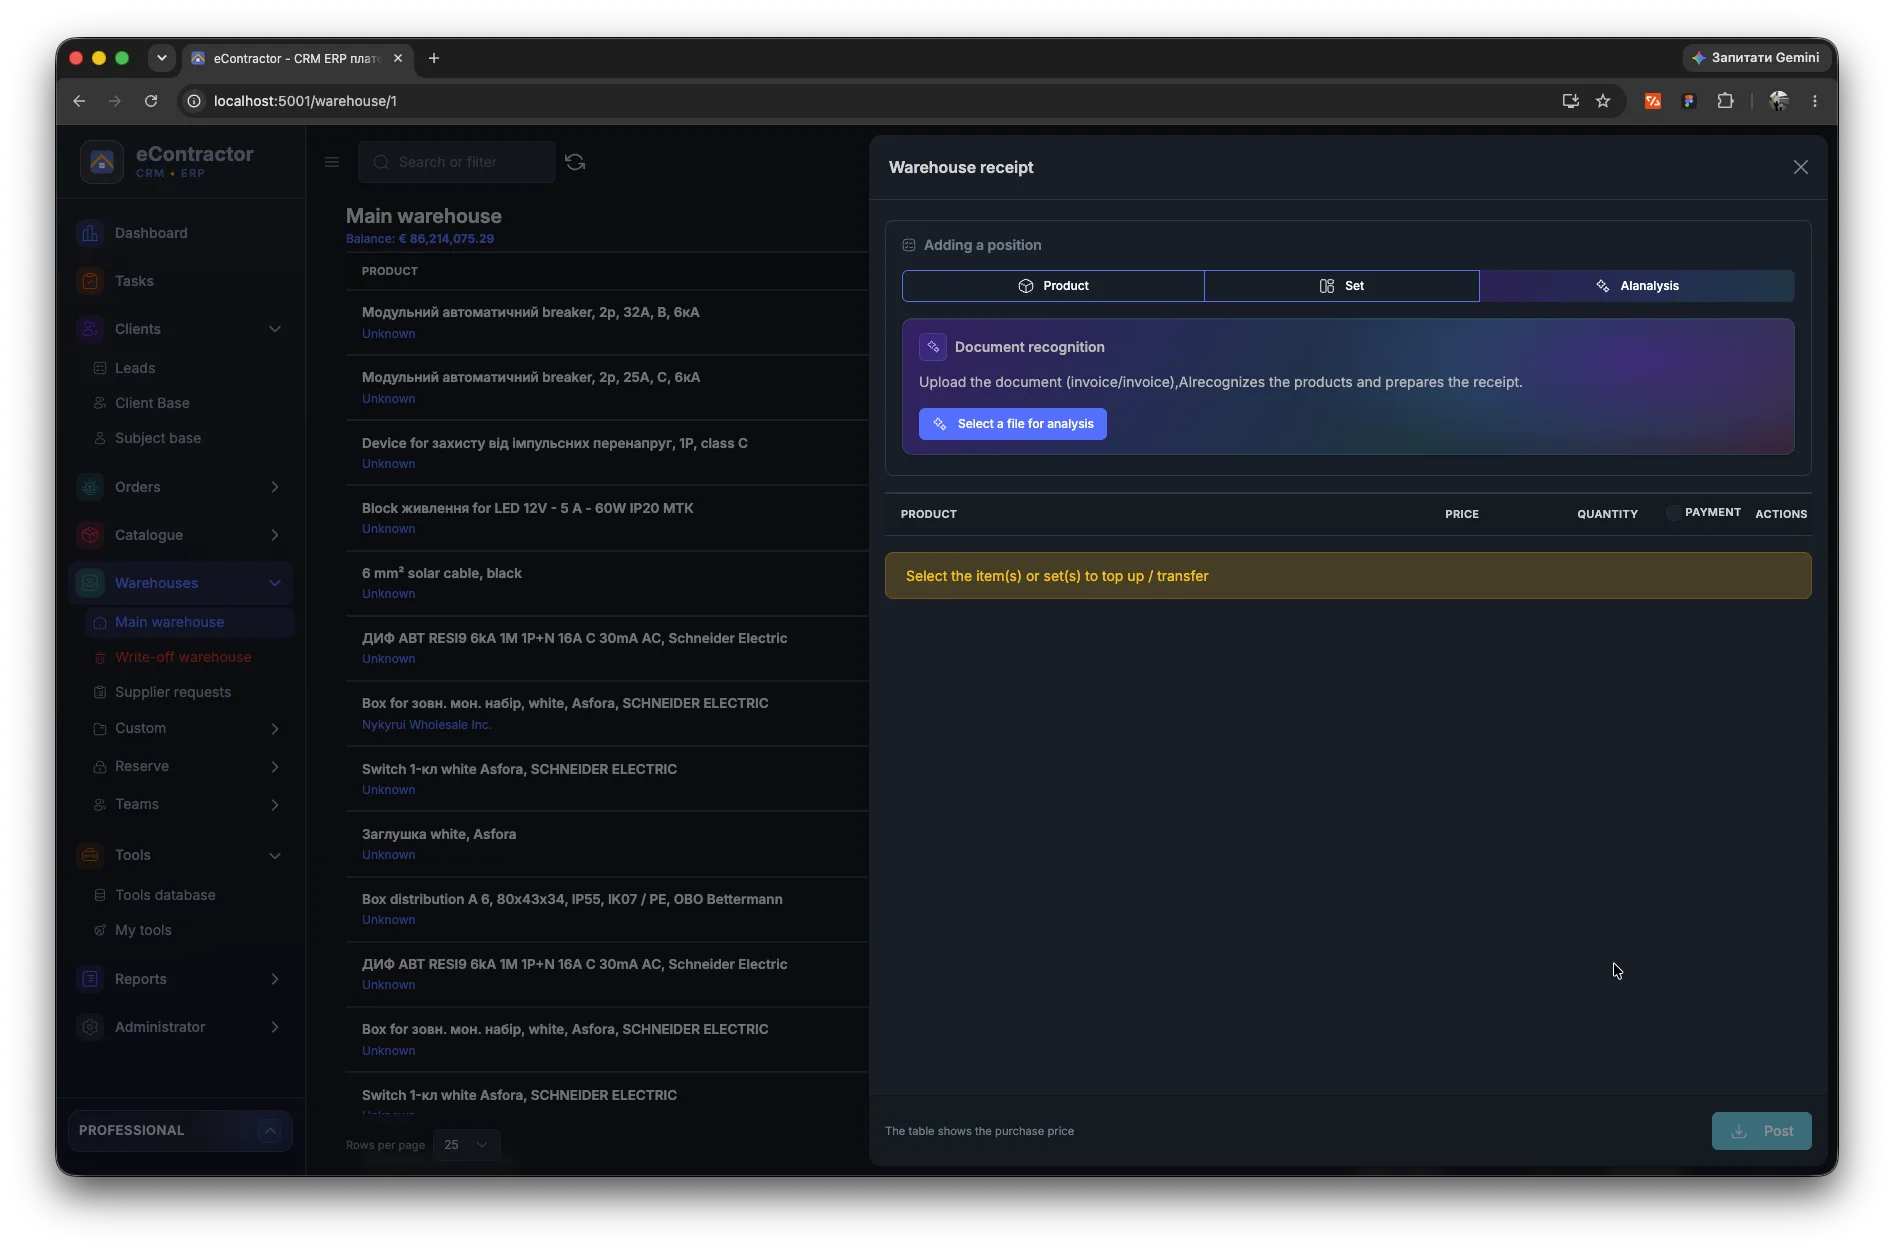Expand the PROFESSIONAL plan chevron

[270, 1130]
